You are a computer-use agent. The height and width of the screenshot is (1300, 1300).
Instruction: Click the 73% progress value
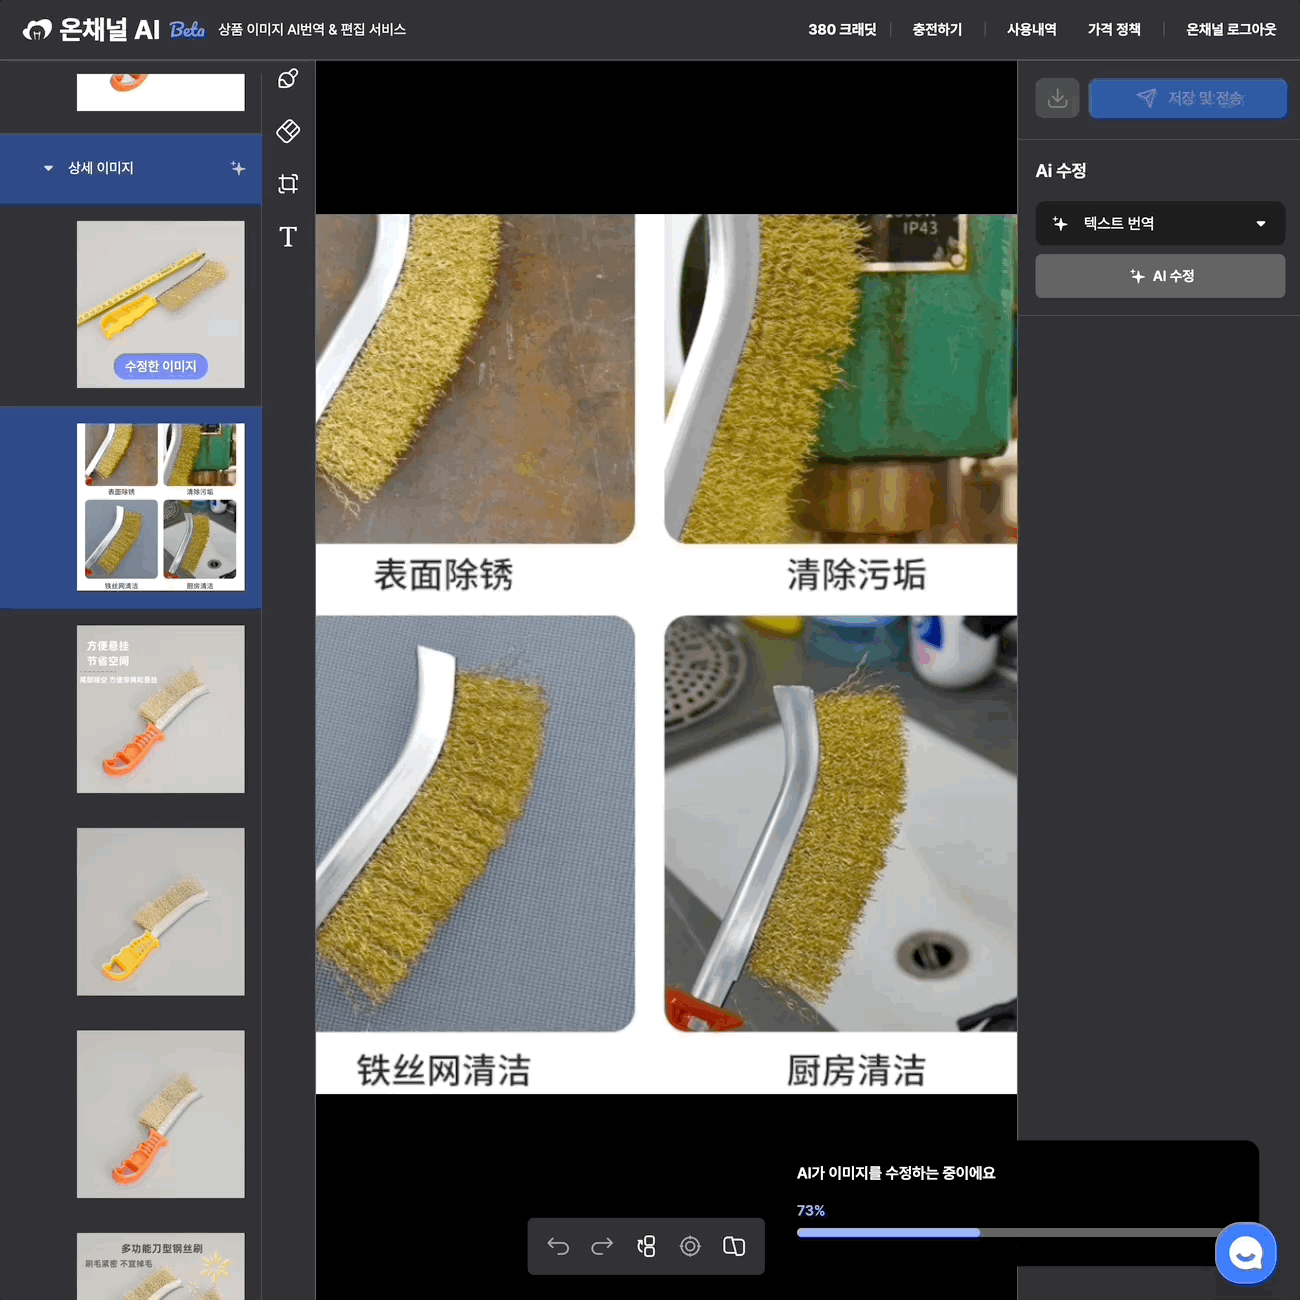click(811, 1211)
